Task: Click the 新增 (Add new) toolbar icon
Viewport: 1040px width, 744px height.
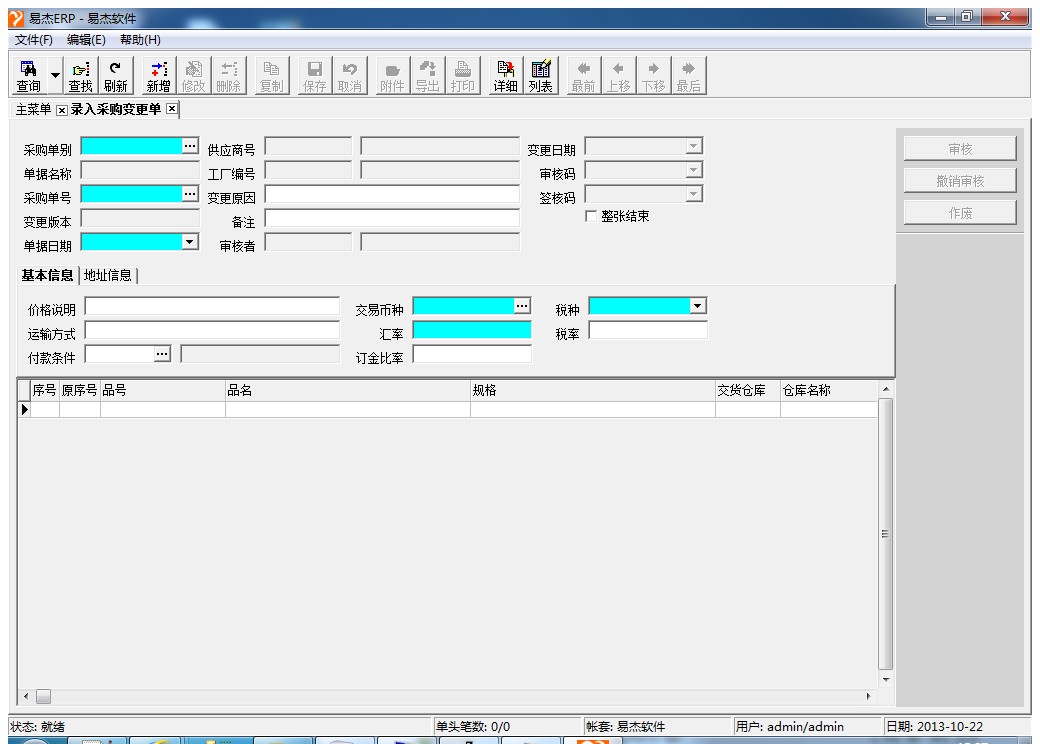Action: click(159, 76)
